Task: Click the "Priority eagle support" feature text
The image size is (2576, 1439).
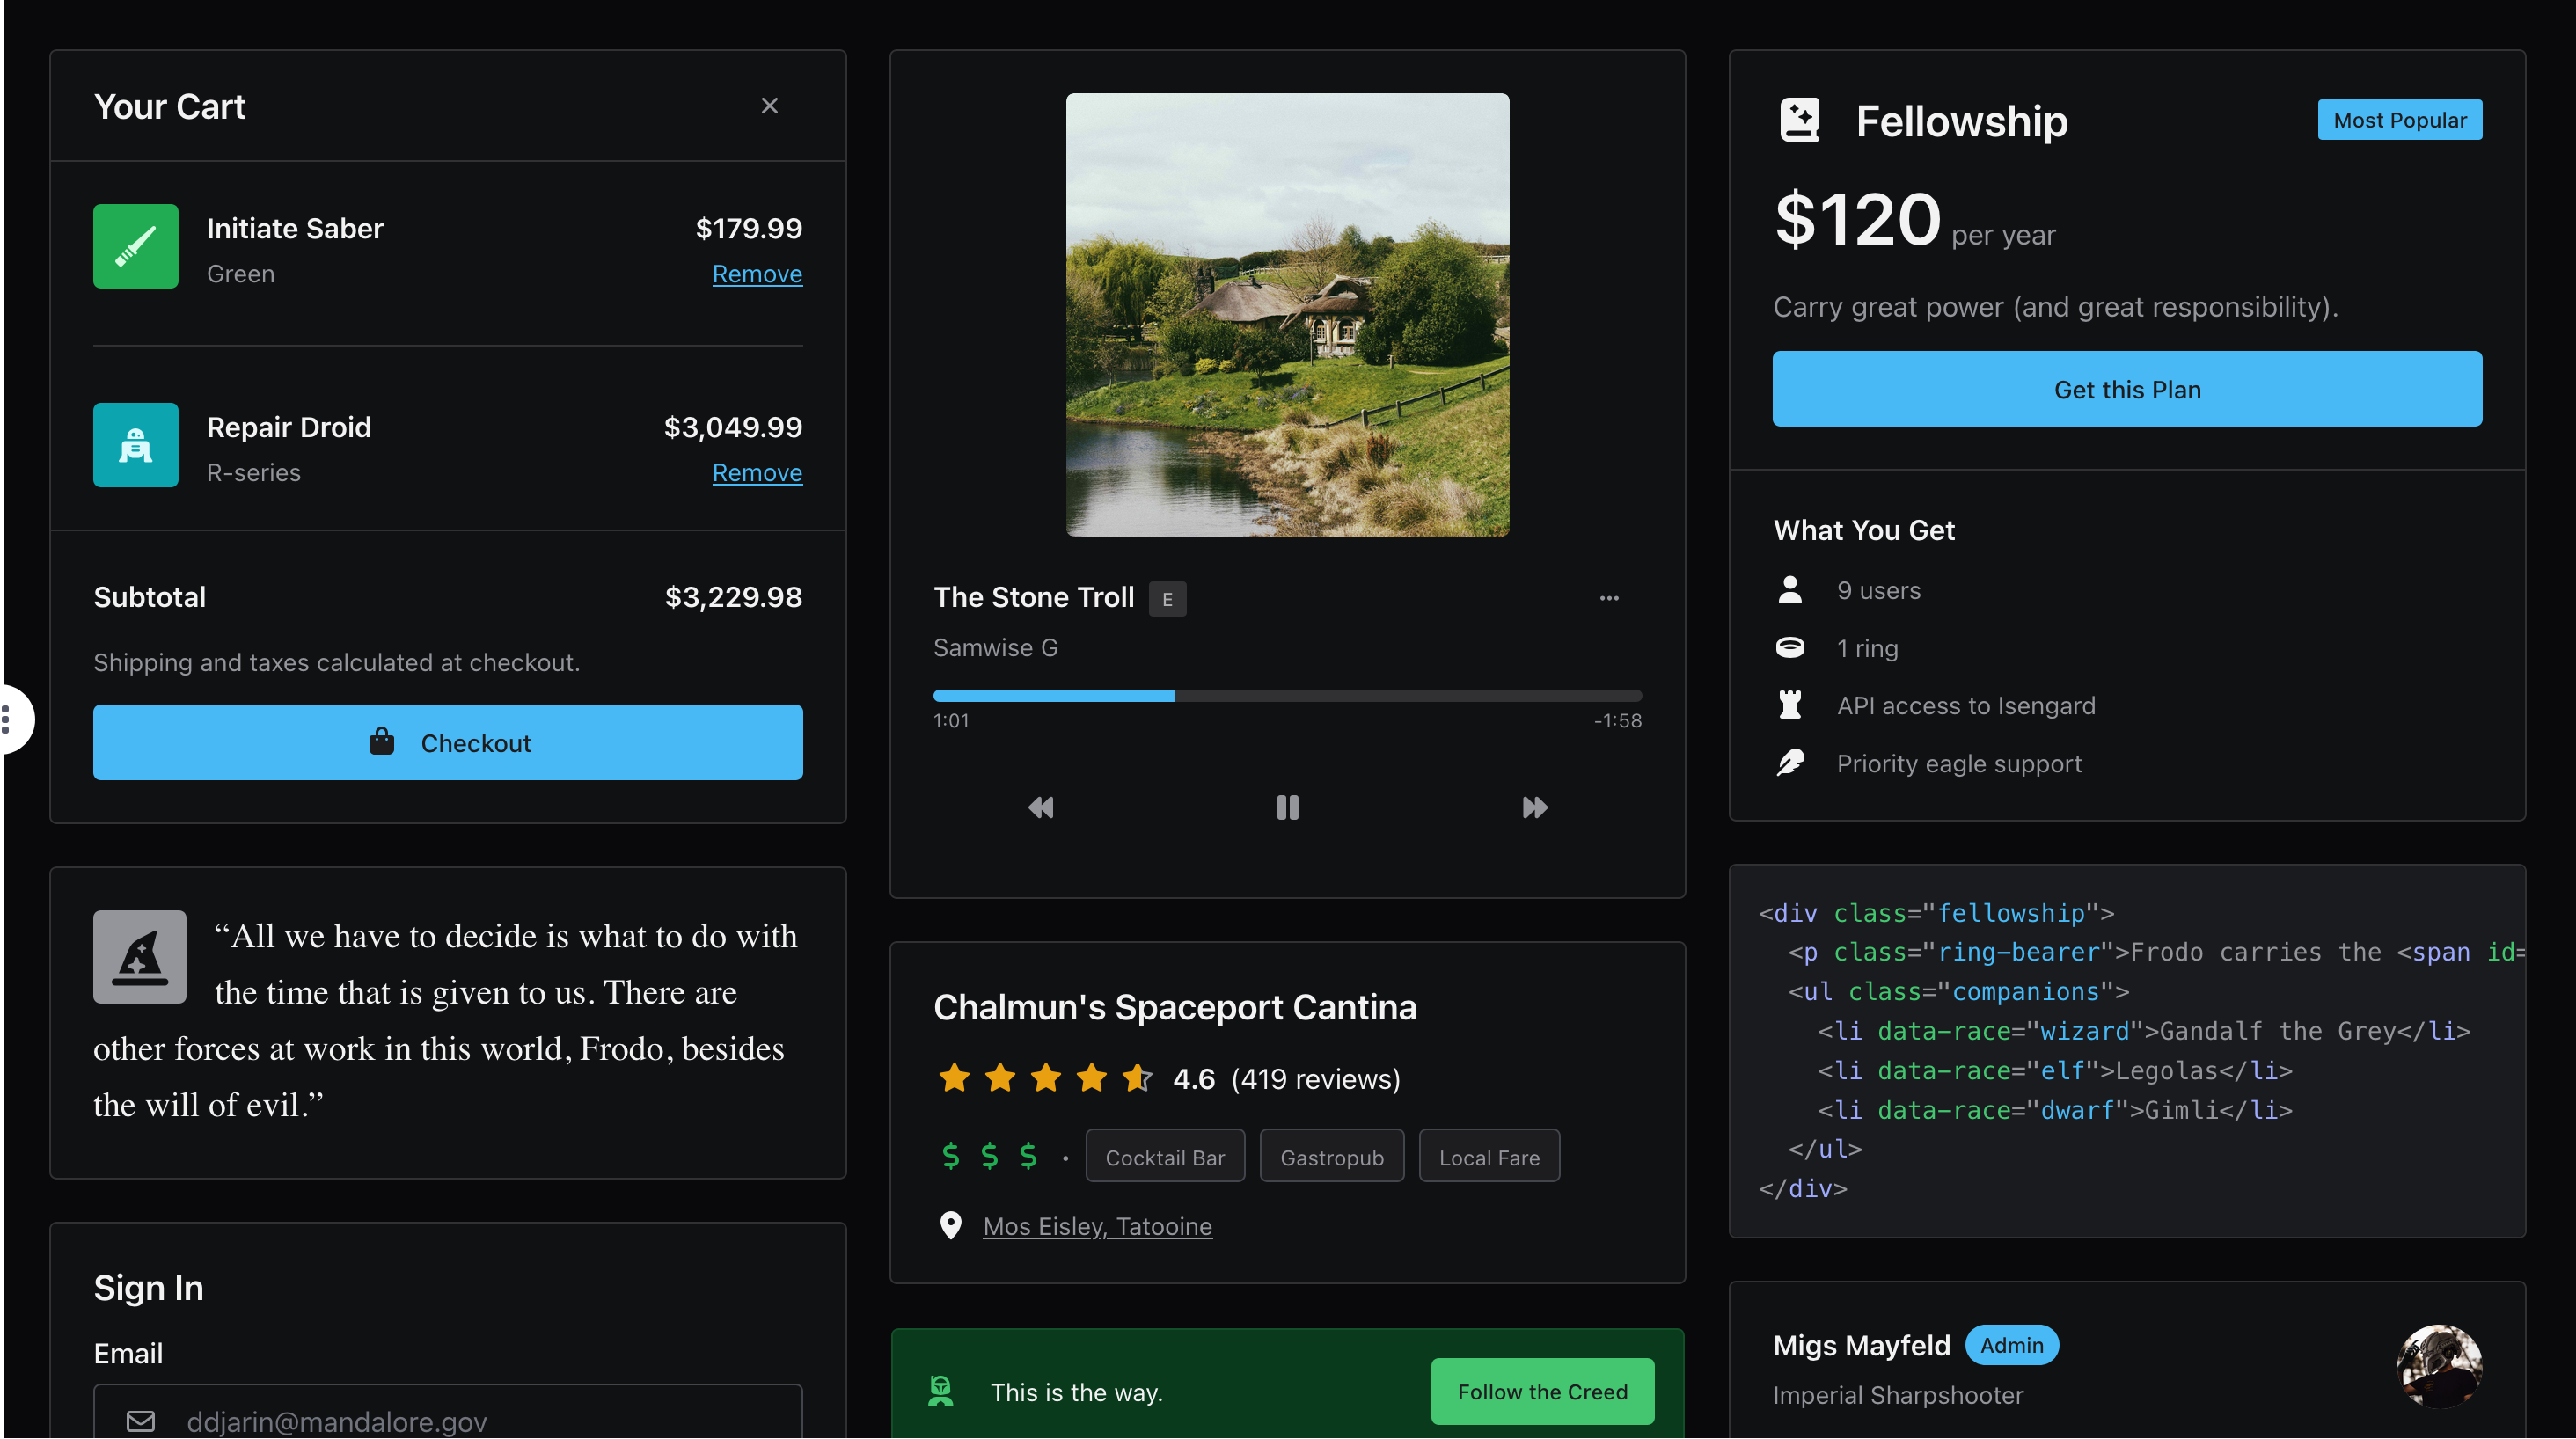Action: click(x=1959, y=765)
